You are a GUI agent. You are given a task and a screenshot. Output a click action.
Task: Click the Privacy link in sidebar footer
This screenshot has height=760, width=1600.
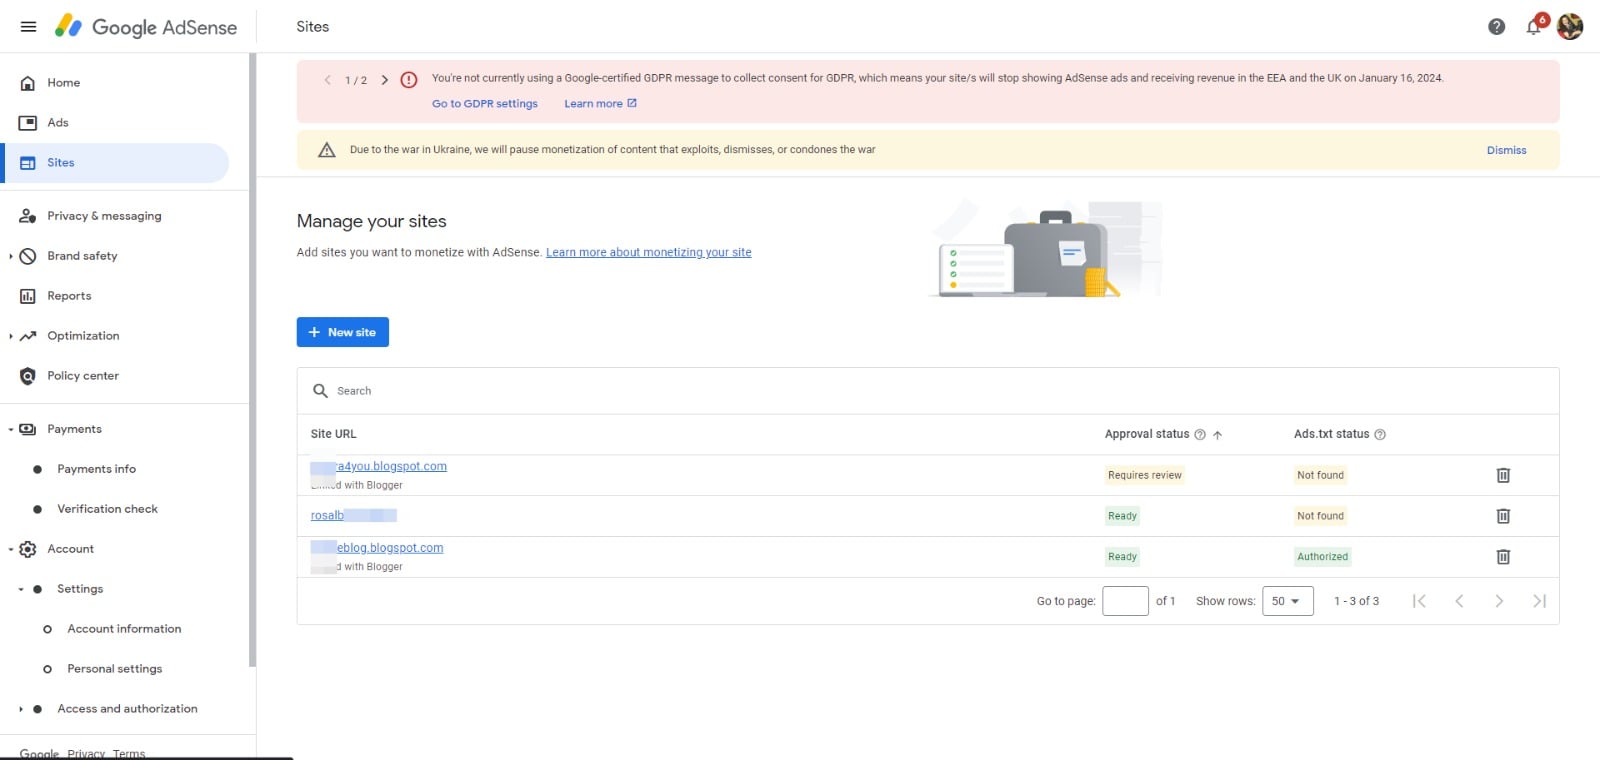86,754
